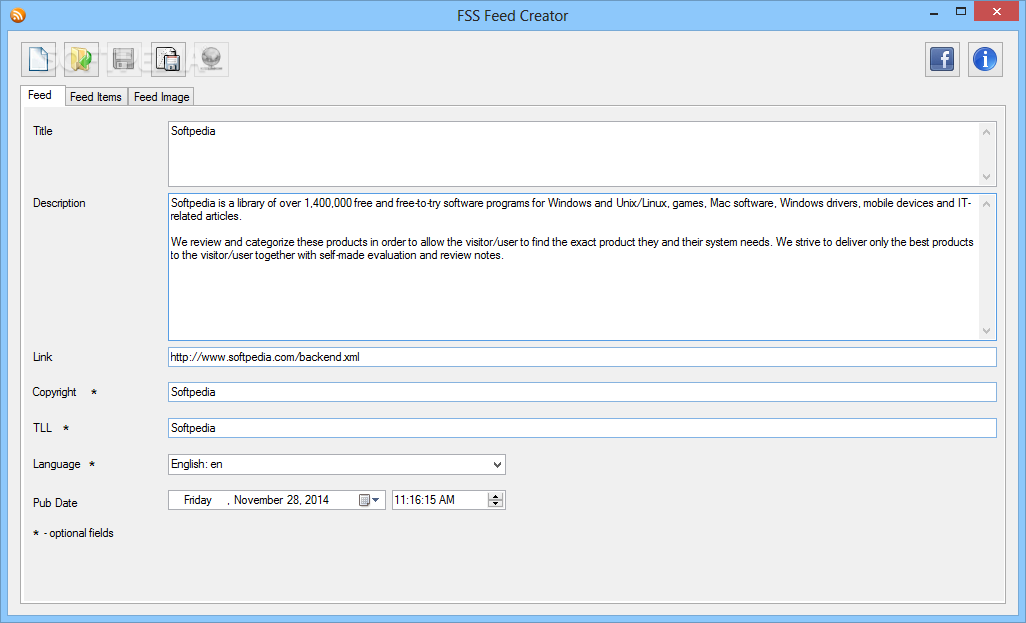Click 'November 28, 2014' in date field
The width and height of the screenshot is (1026, 623).
281,500
